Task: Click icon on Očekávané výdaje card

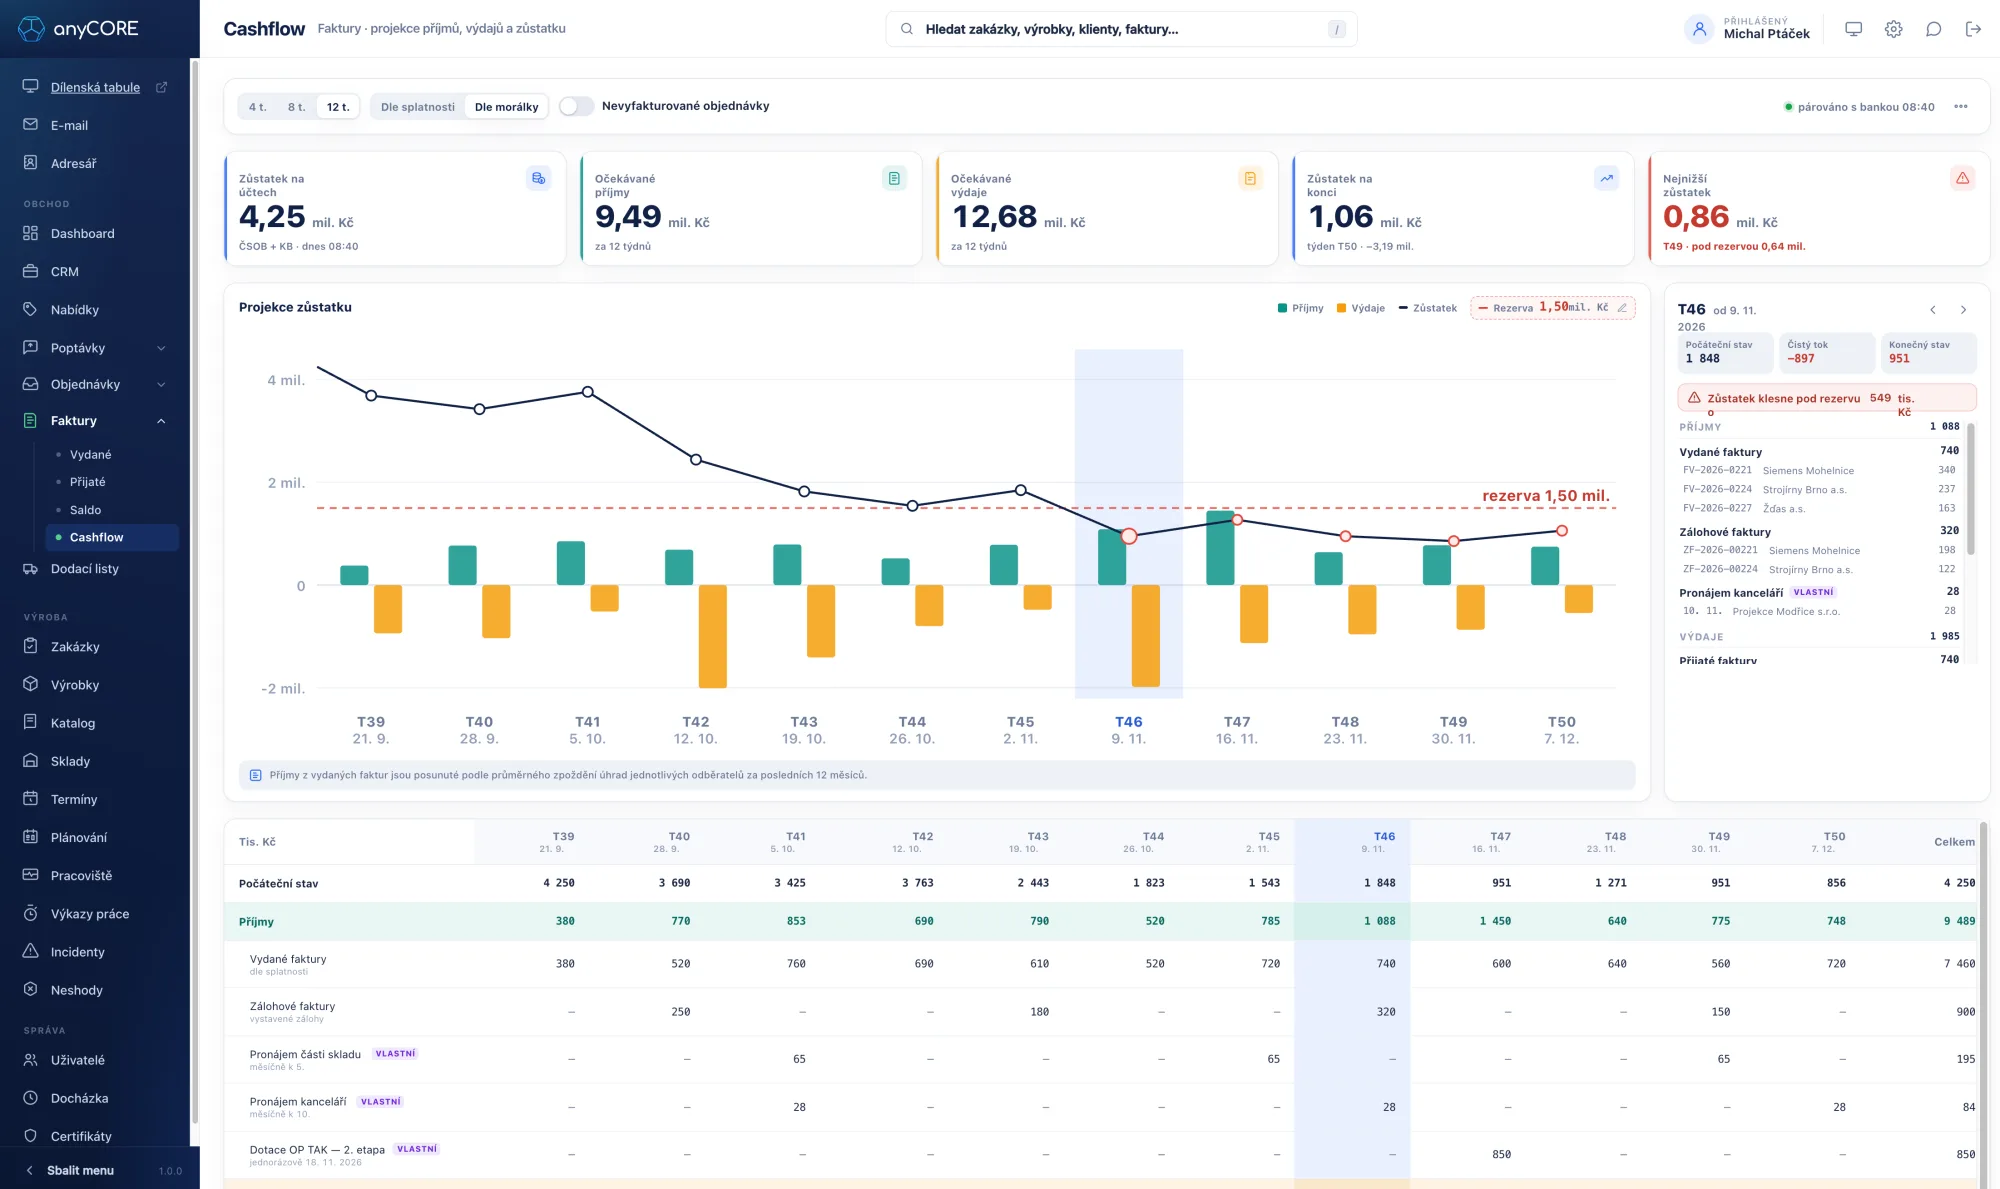Action: pos(1250,178)
